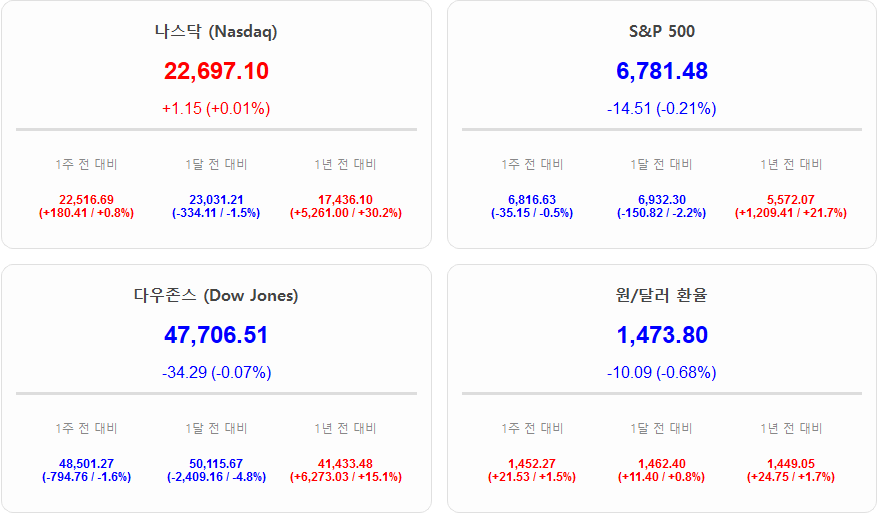Click S&P 500's one-year-ago value 5,572.07

[x=790, y=200]
